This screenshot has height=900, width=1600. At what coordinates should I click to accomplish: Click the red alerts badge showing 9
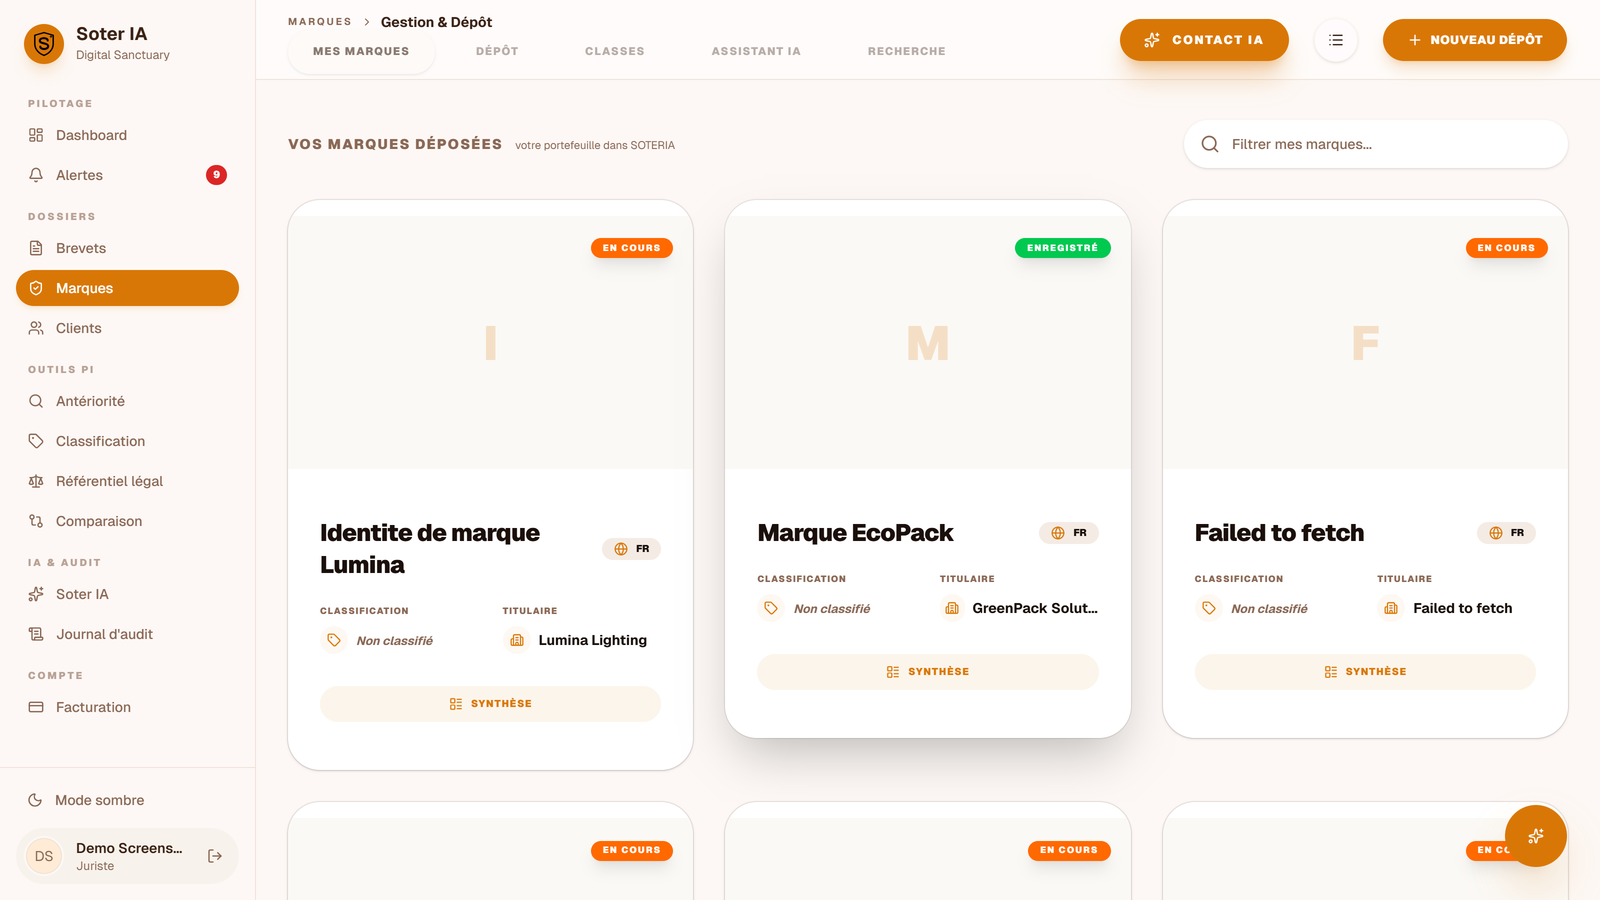(216, 175)
